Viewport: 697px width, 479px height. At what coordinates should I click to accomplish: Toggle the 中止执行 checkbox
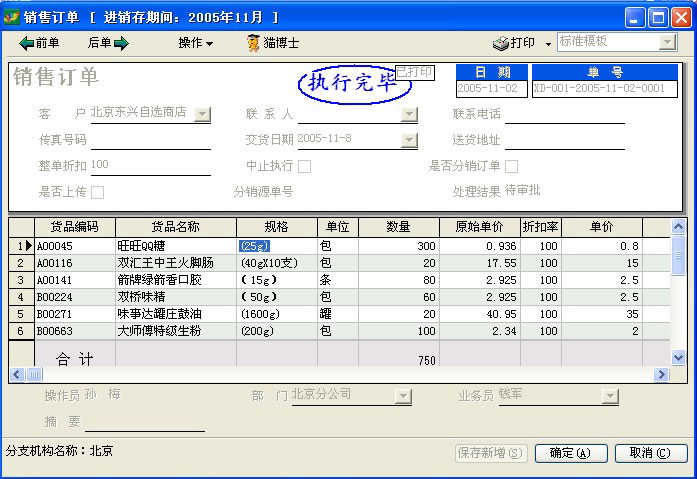[305, 166]
